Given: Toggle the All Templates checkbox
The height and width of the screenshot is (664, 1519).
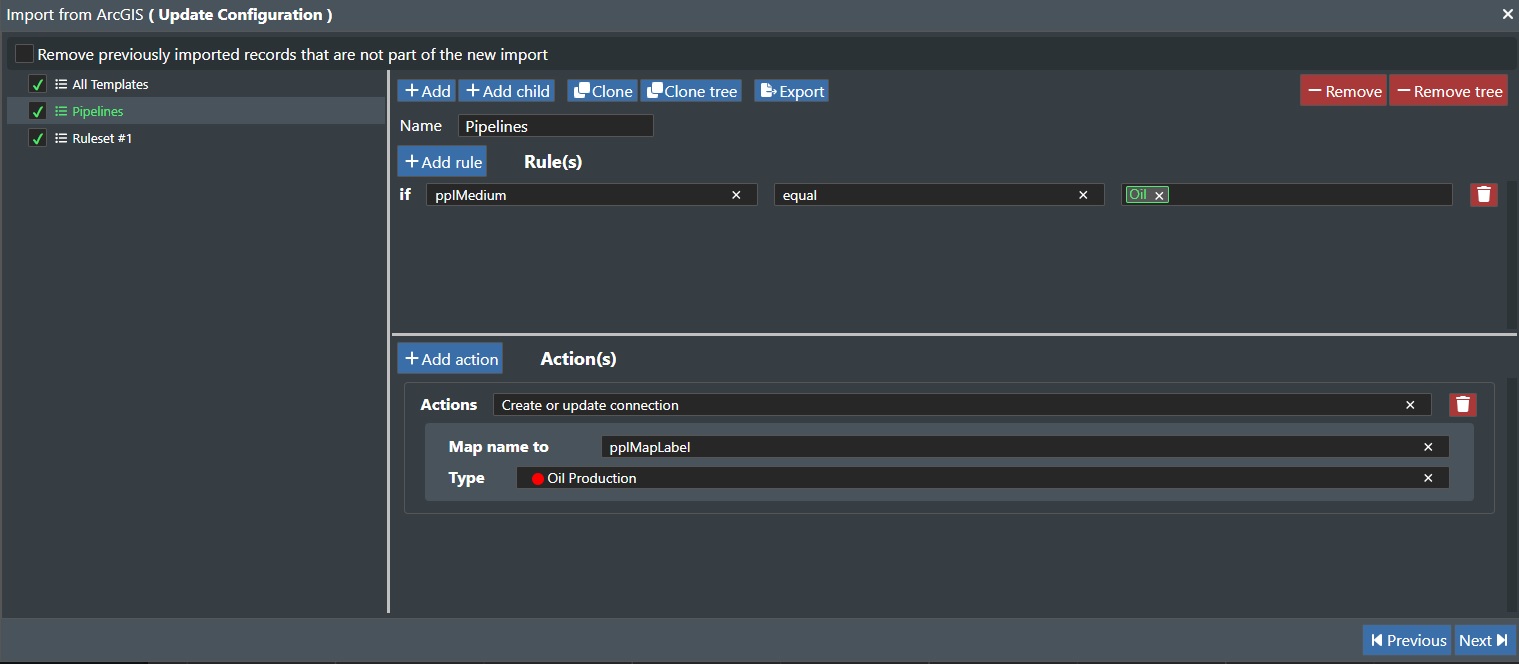Looking at the screenshot, I should click(38, 85).
